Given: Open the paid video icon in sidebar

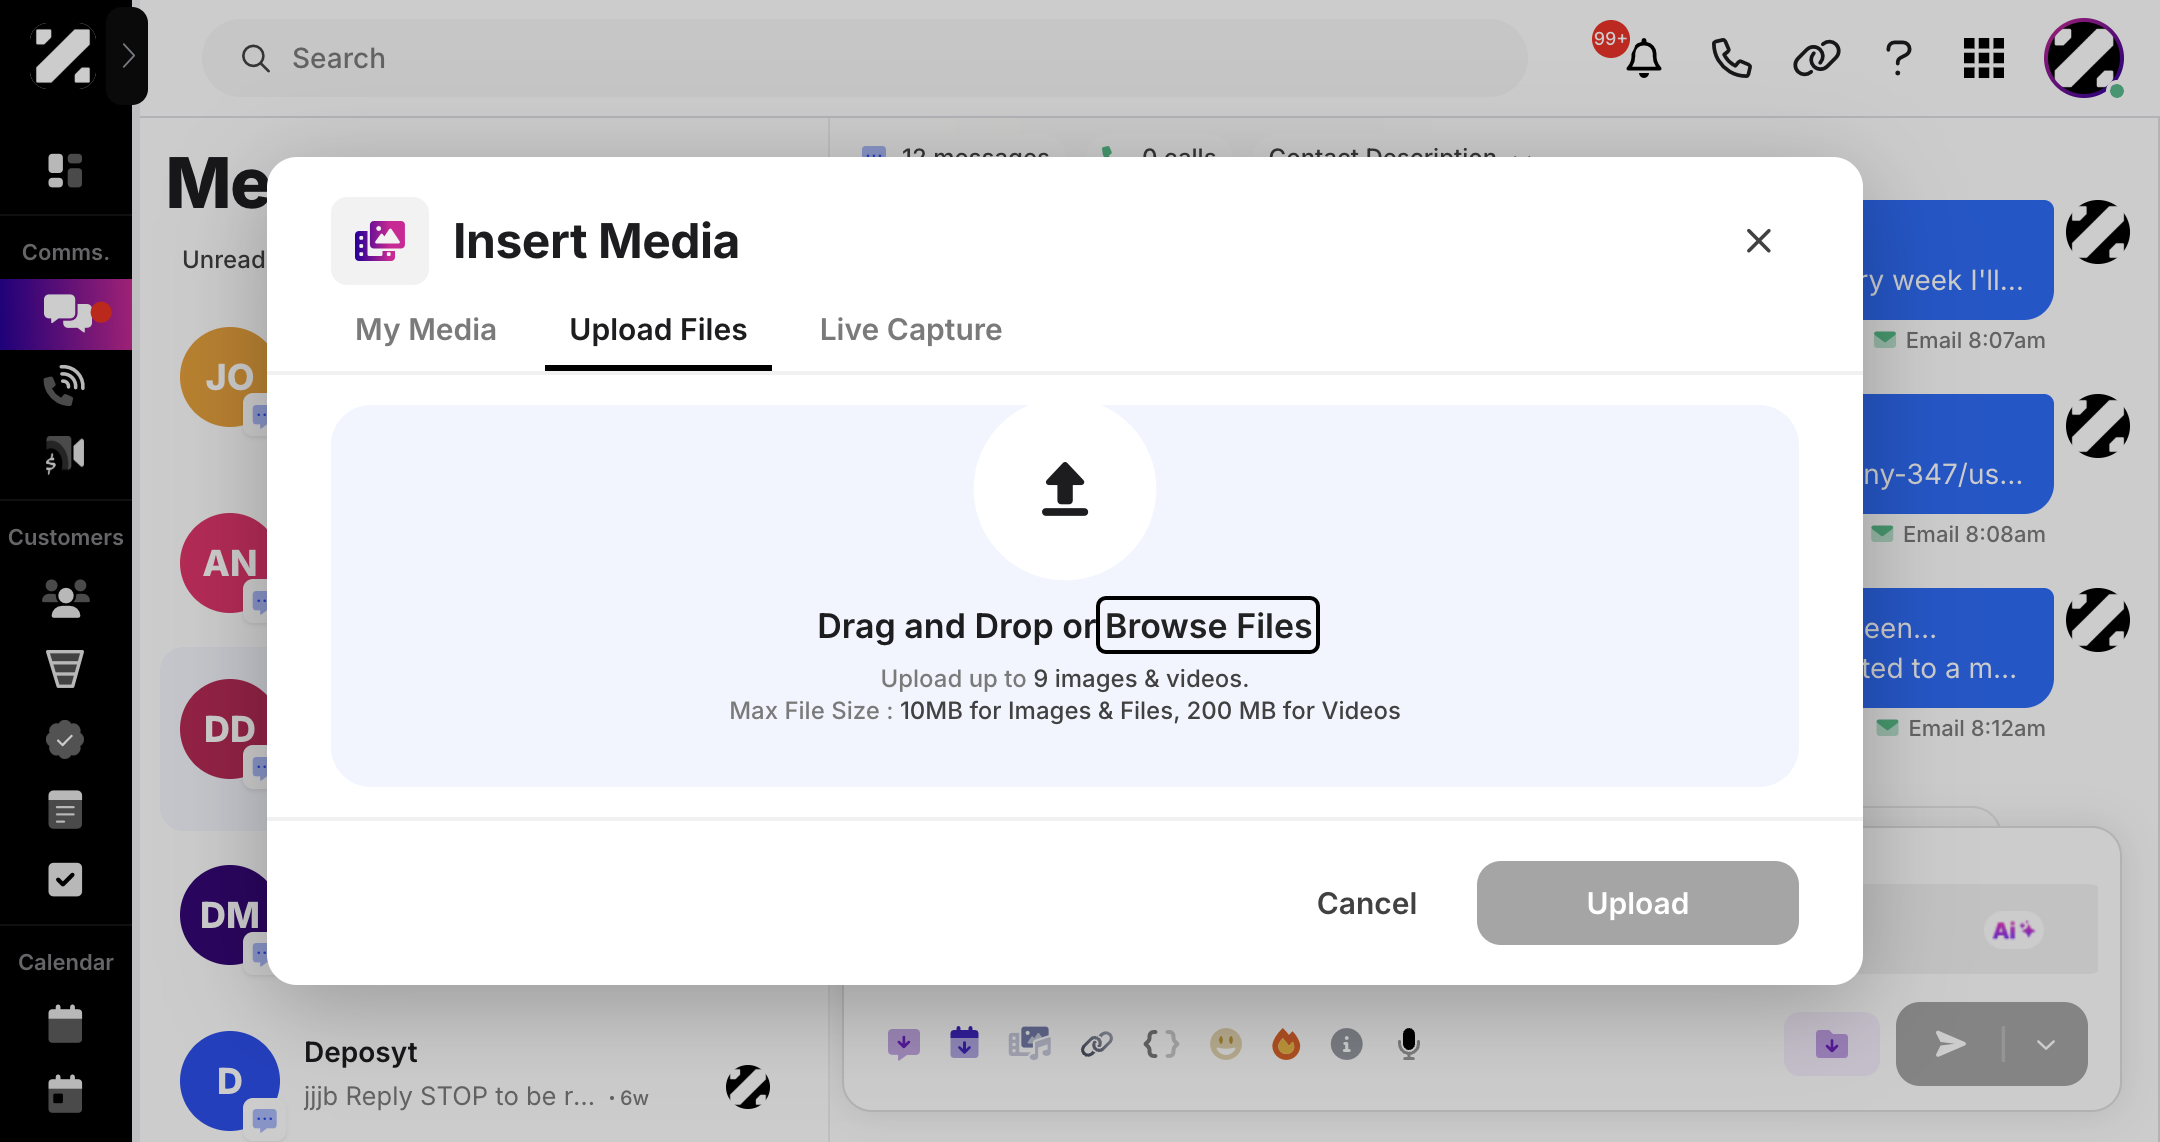Looking at the screenshot, I should [65, 455].
